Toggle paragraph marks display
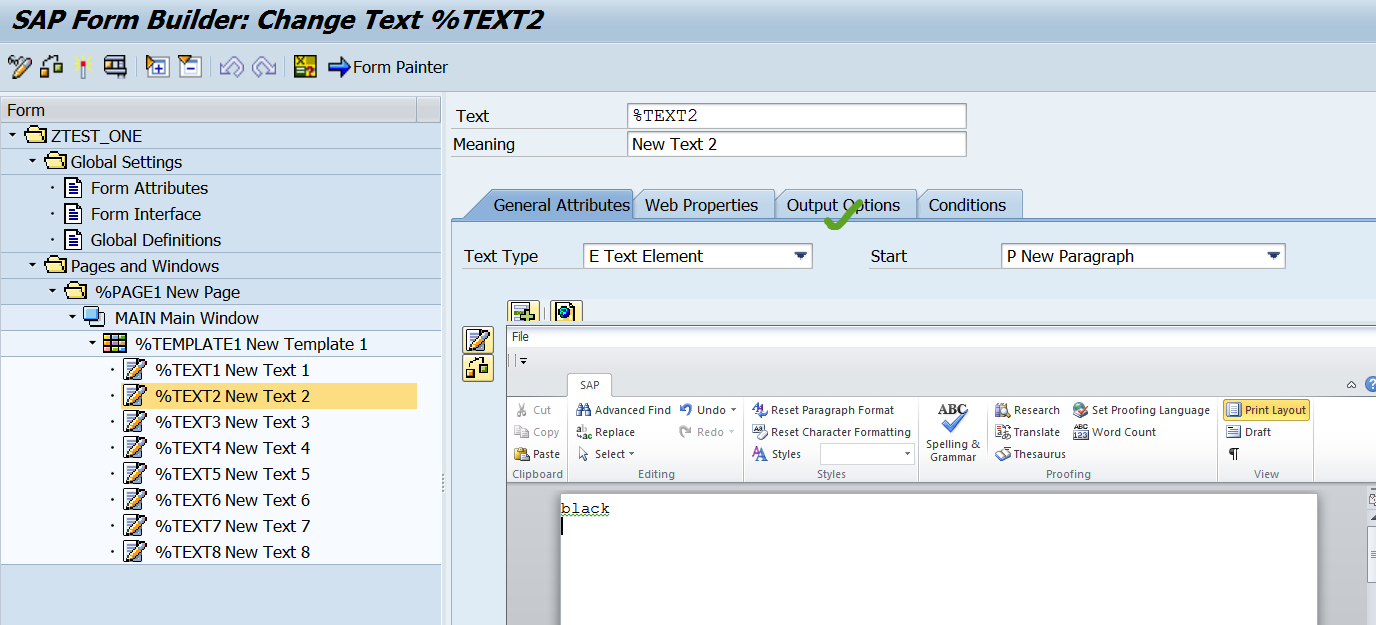The width and height of the screenshot is (1376, 625). pos(1234,454)
